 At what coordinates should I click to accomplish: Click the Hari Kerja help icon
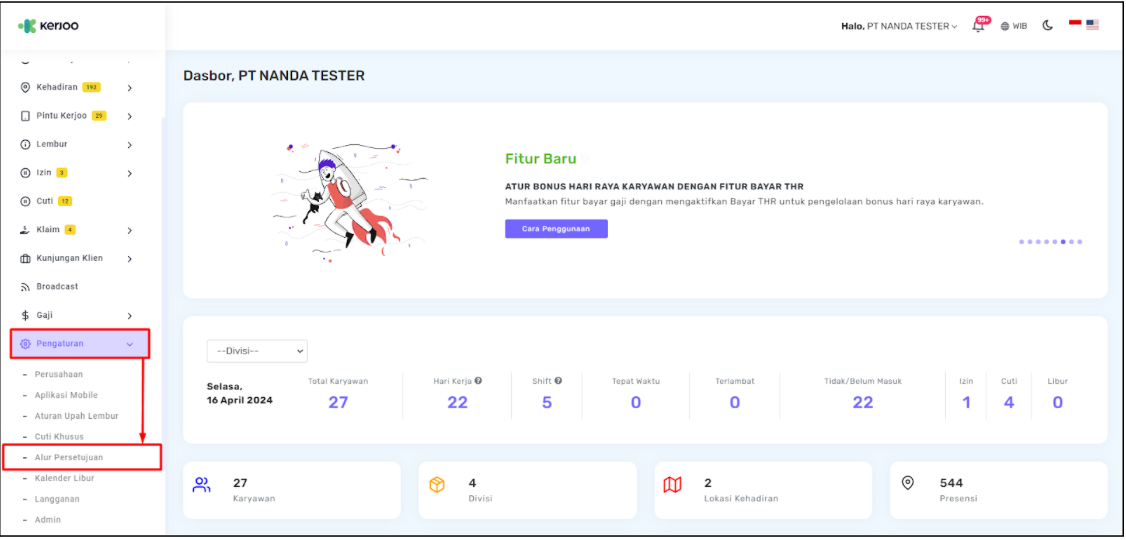478,381
